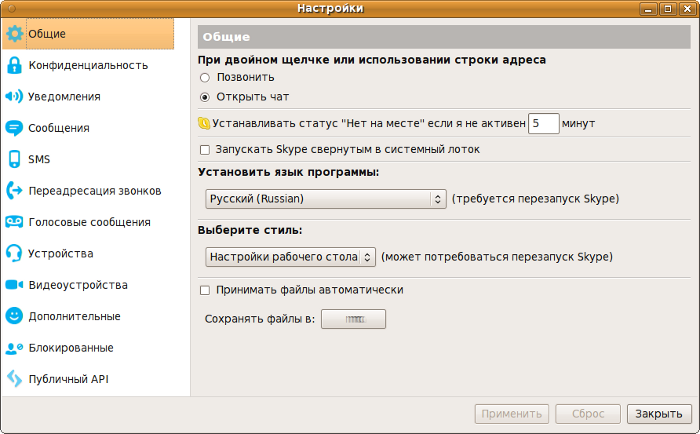Open Видеоустройства settings
The image size is (700, 434).
(x=88, y=285)
